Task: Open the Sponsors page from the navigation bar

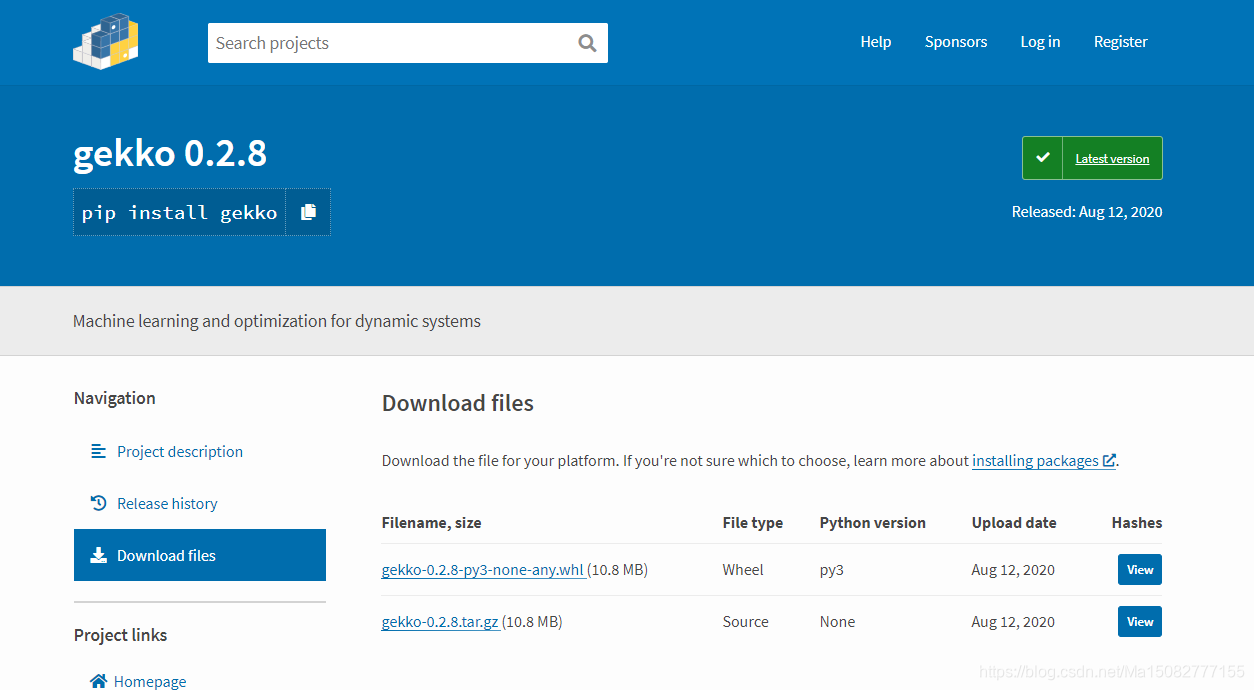Action: tap(955, 41)
